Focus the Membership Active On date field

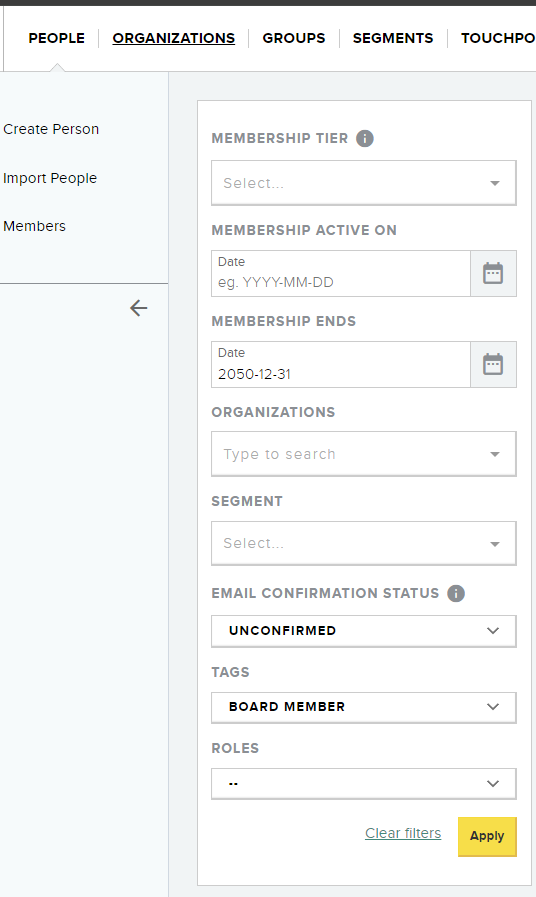point(341,273)
